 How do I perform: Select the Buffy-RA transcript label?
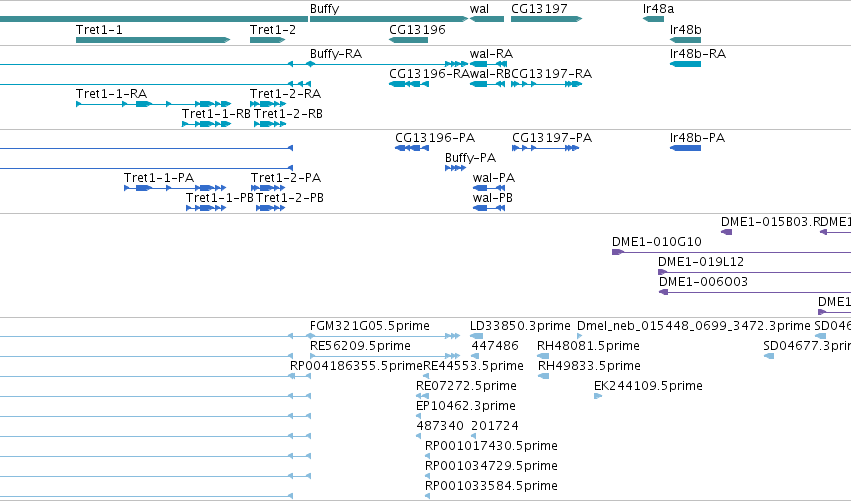click(336, 54)
